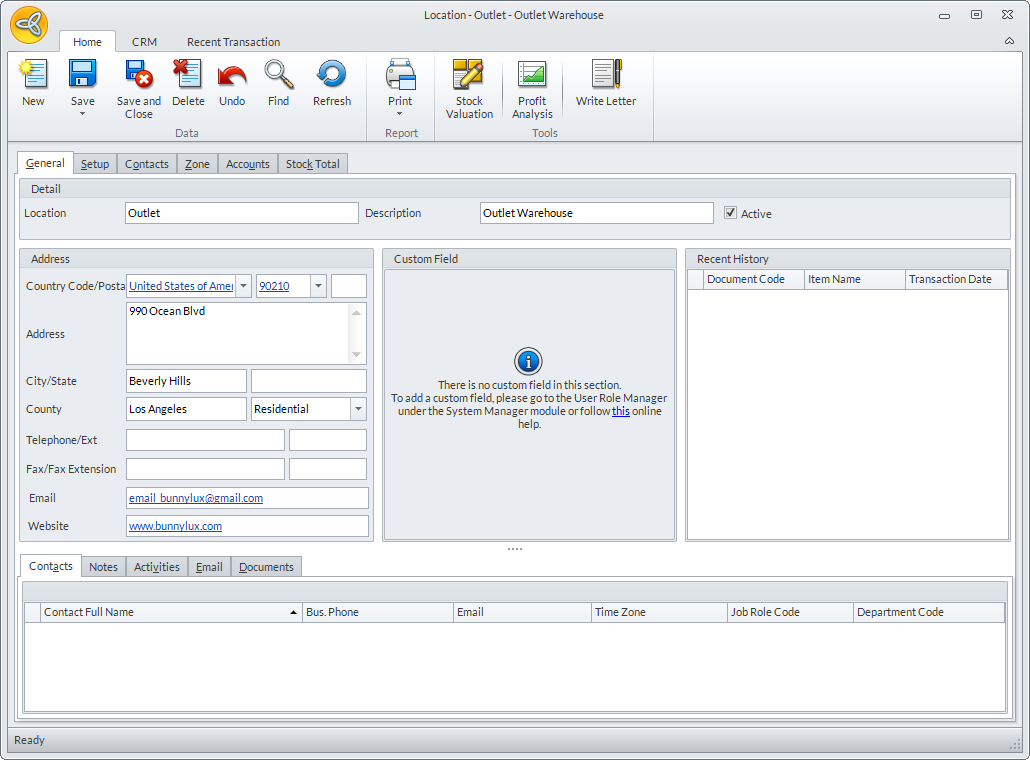Click the New record icon
The width and height of the screenshot is (1030, 760).
33,76
